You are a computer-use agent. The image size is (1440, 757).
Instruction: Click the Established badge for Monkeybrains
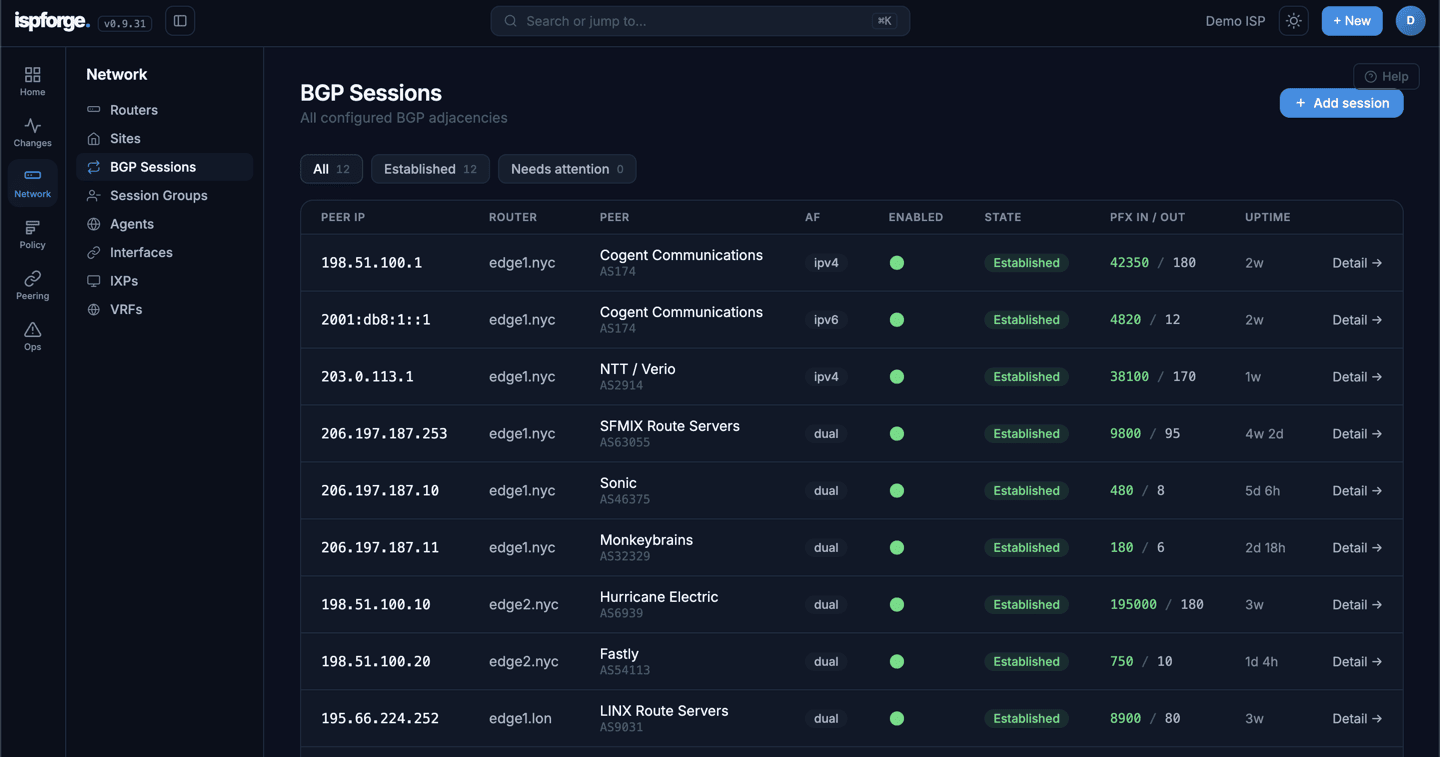[x=1026, y=548]
